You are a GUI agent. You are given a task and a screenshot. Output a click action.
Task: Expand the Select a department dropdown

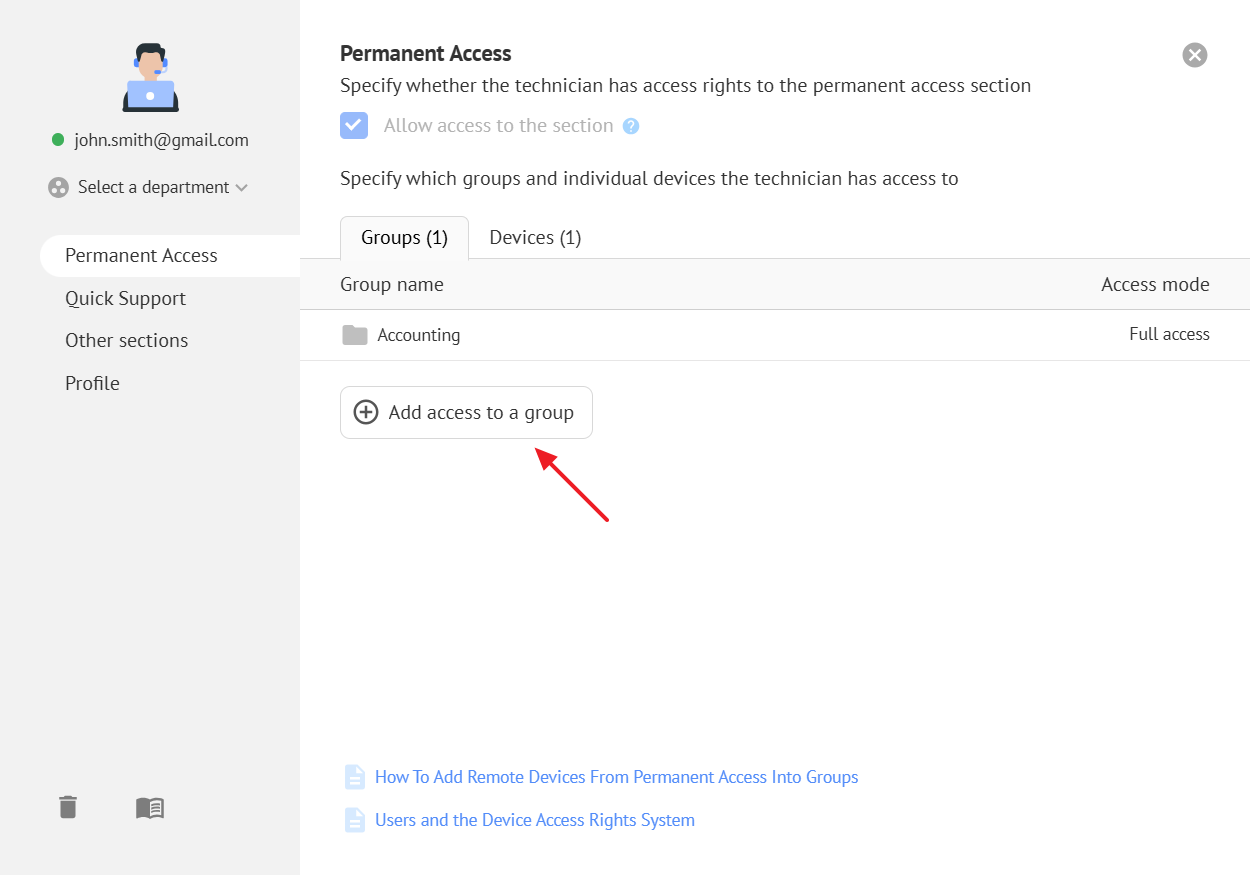click(162, 188)
